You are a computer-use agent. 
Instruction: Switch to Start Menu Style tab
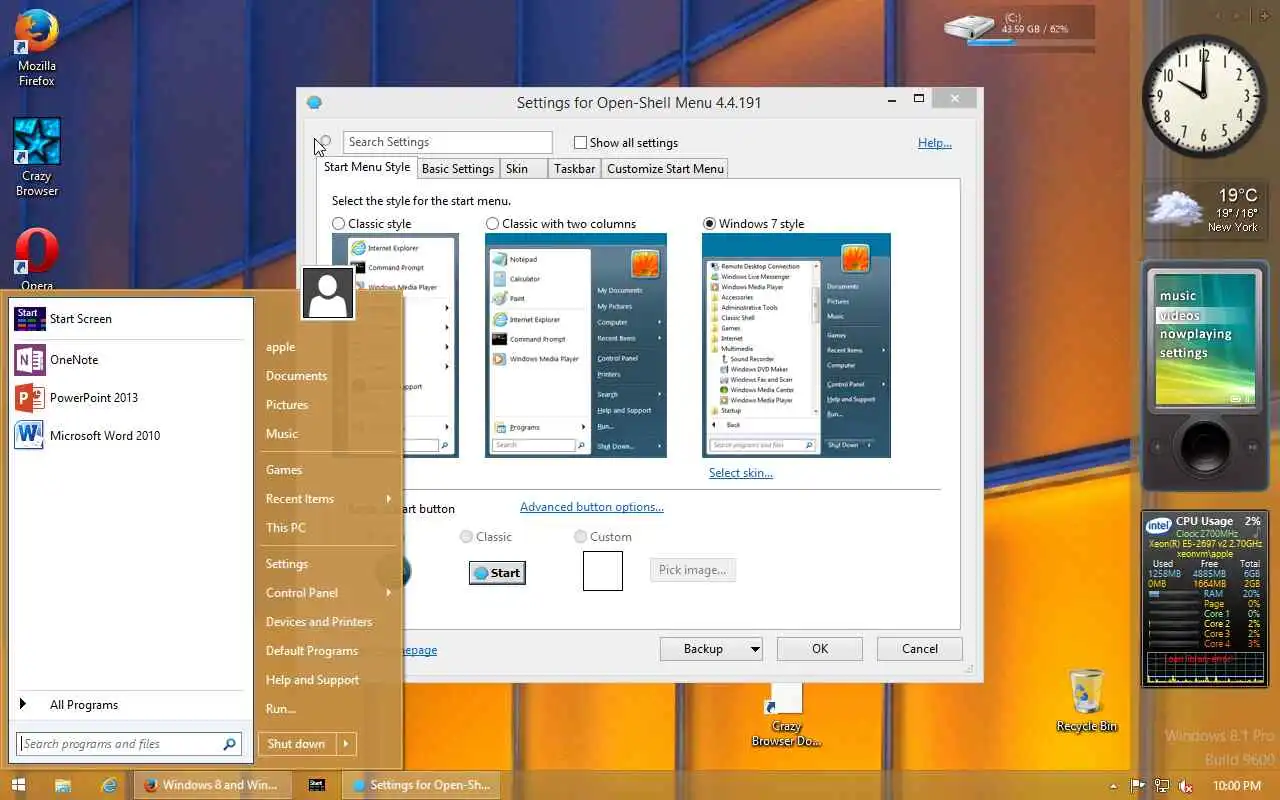pos(367,167)
